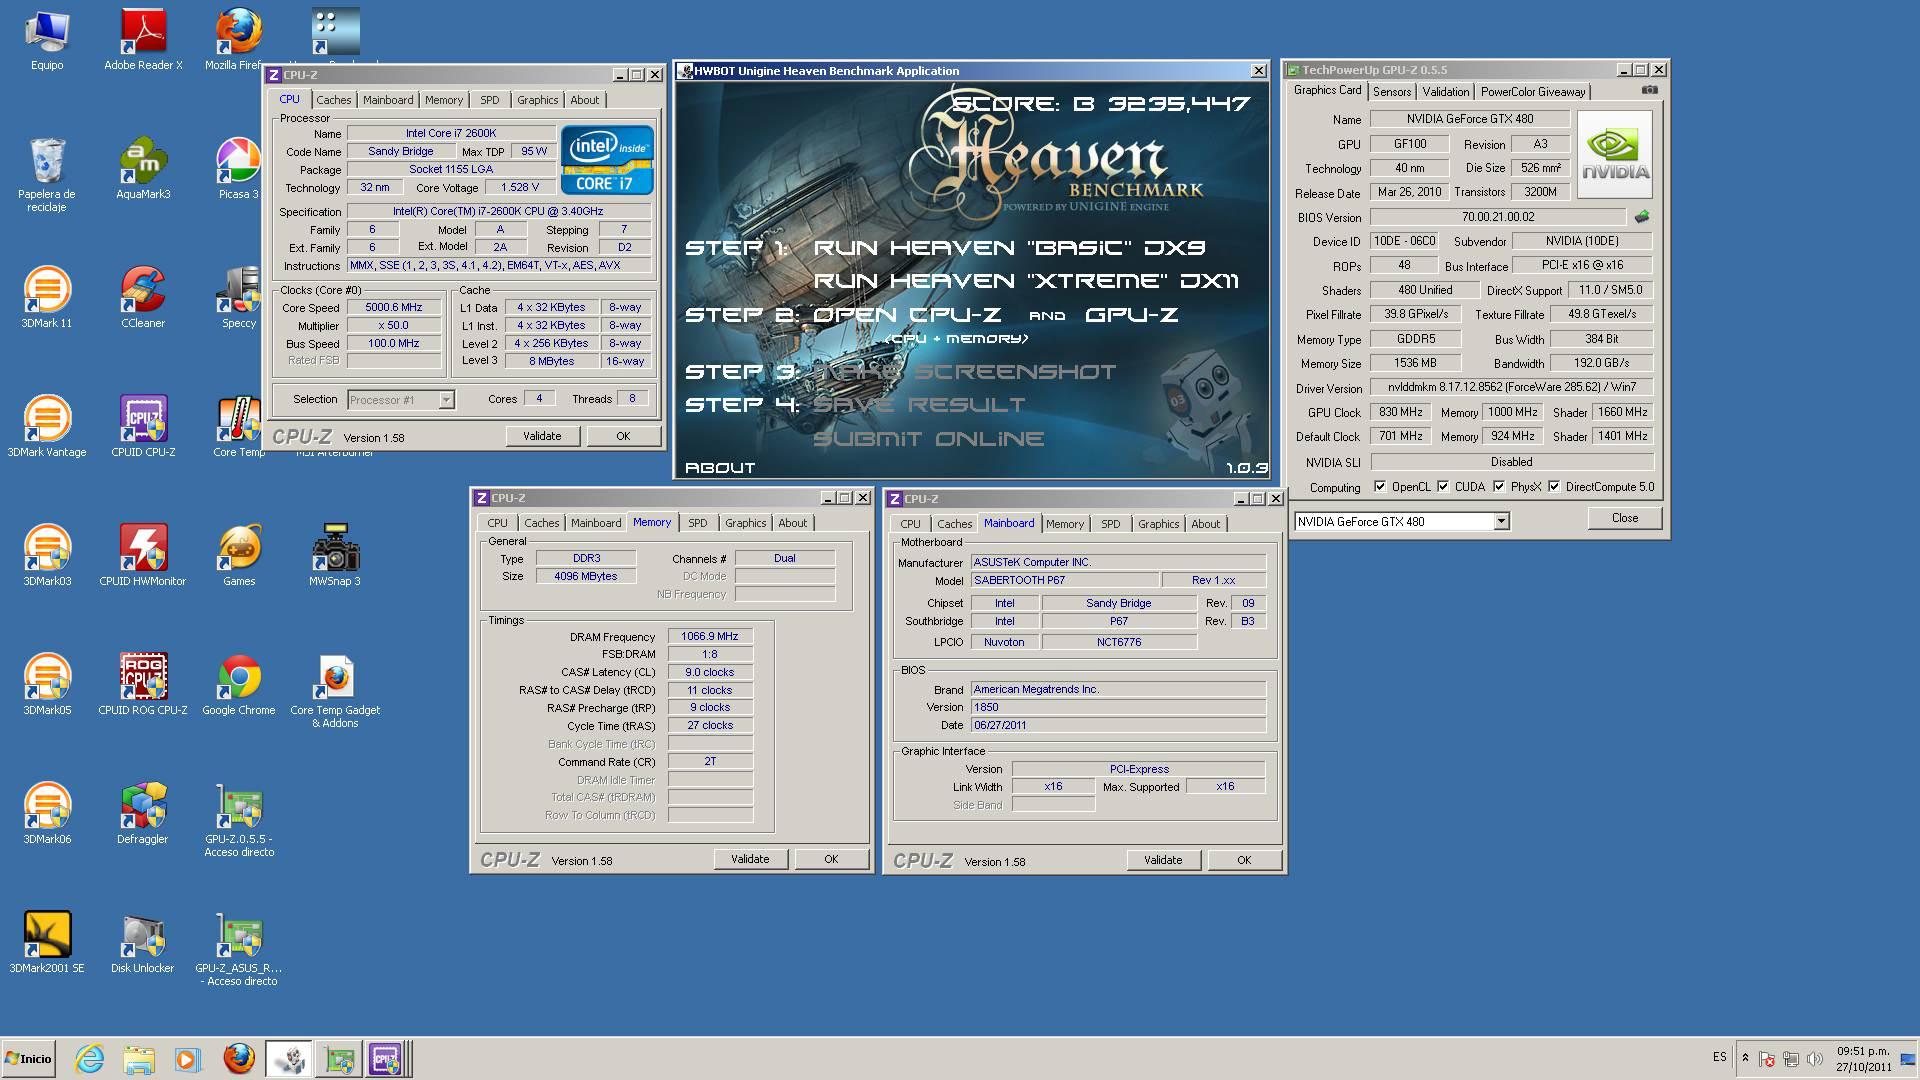Launch the 3DMark Vantage shortcut
This screenshot has height=1080, width=1920.
coord(47,426)
